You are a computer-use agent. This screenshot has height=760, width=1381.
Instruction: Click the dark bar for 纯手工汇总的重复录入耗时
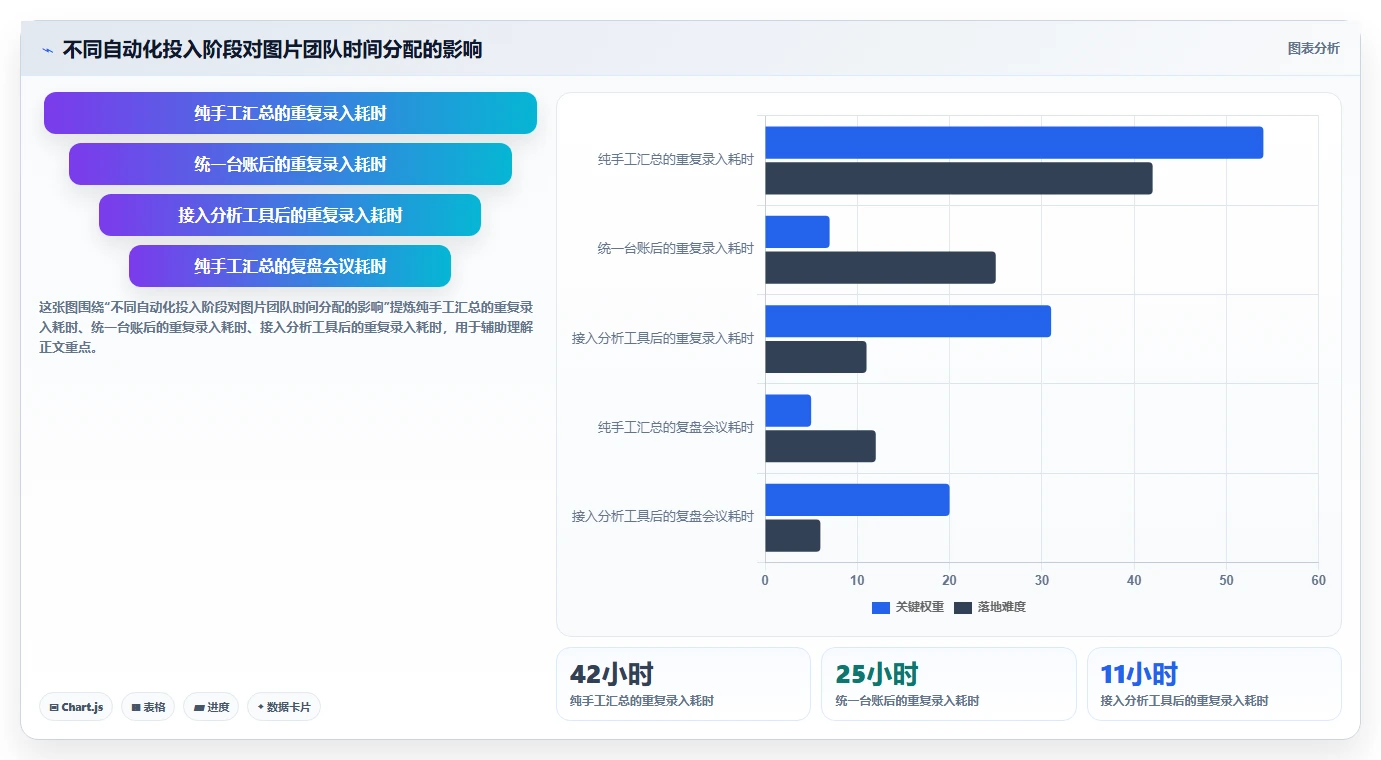click(959, 178)
